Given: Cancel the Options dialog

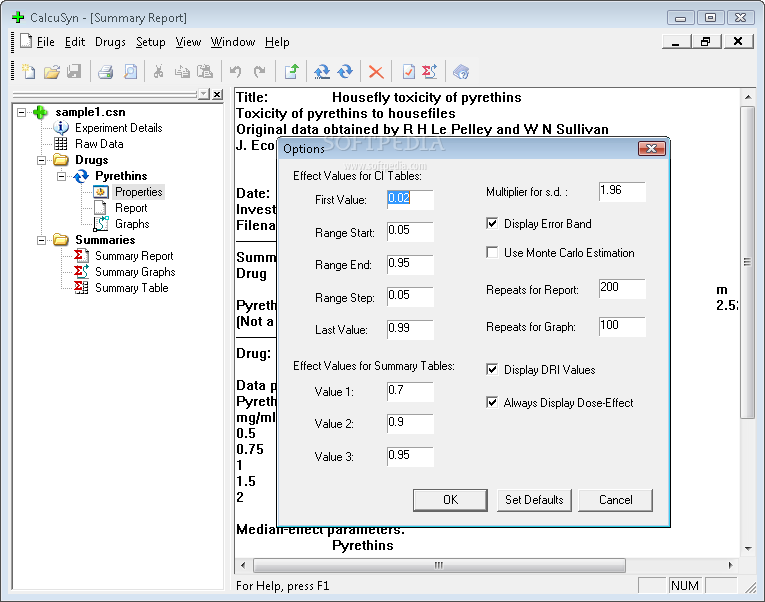Looking at the screenshot, I should tap(615, 500).
